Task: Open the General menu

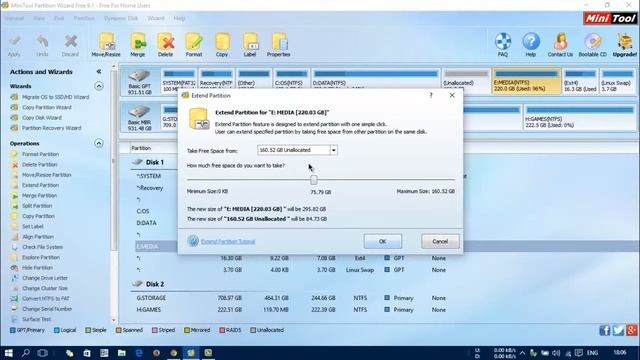Action: pos(14,18)
